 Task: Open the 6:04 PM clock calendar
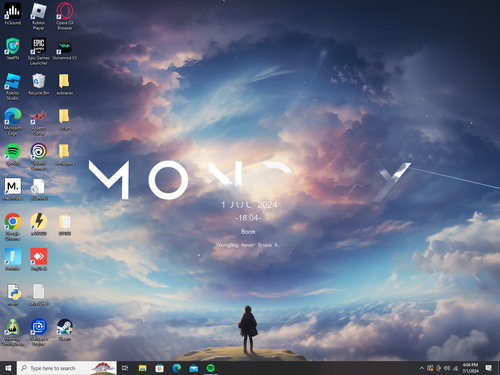pyautogui.click(x=470, y=368)
